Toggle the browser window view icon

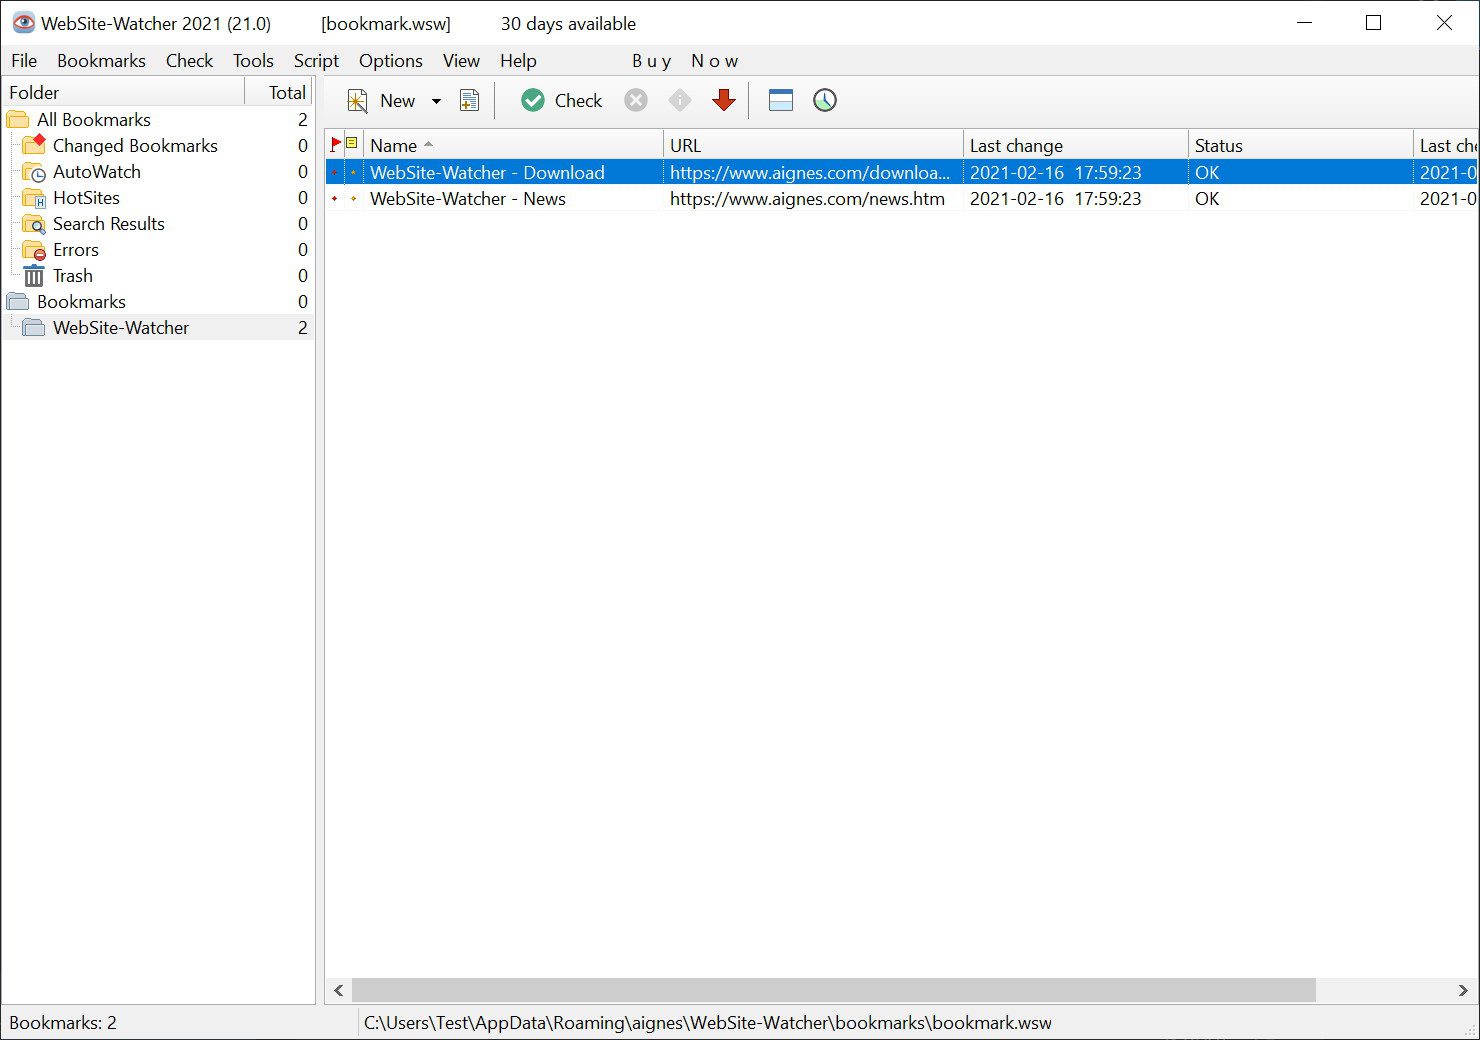tap(781, 100)
